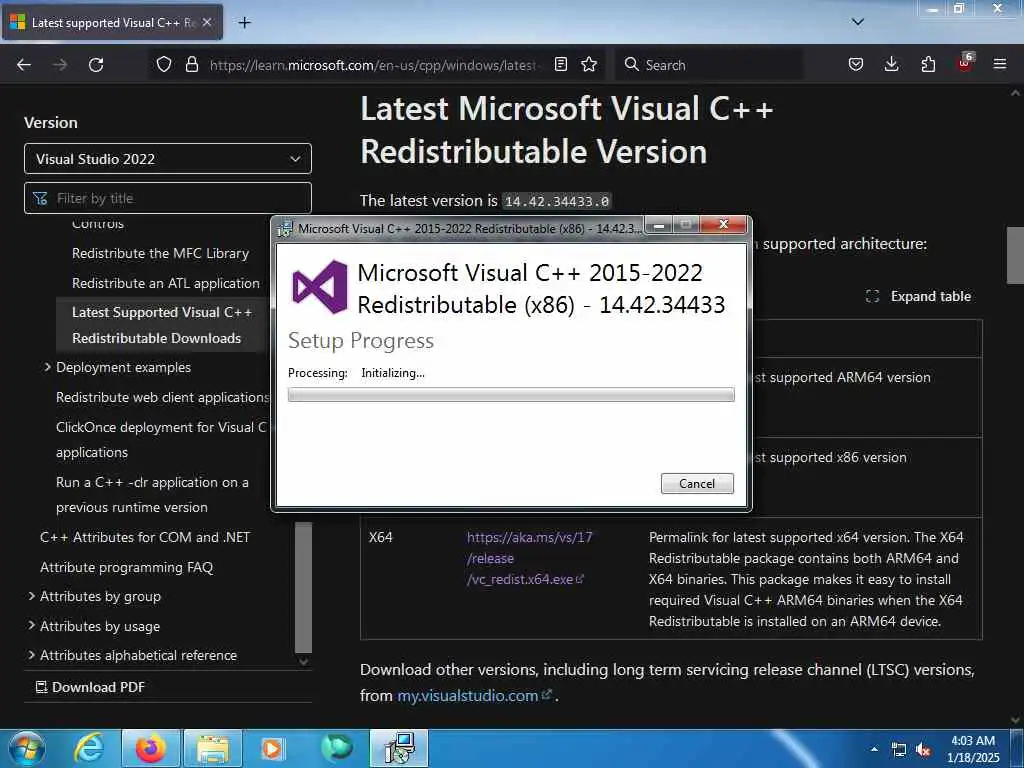Expand the Deployment examples node
The image size is (1024, 768).
47,367
